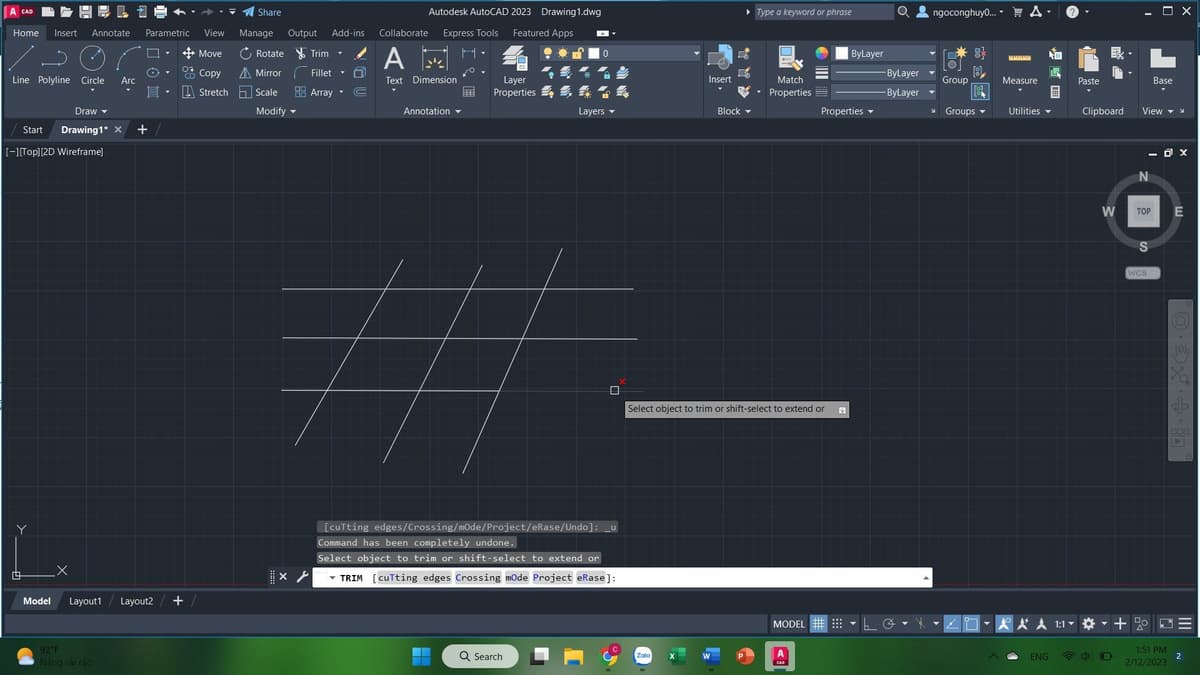Click the cuTting edges option

tap(413, 578)
